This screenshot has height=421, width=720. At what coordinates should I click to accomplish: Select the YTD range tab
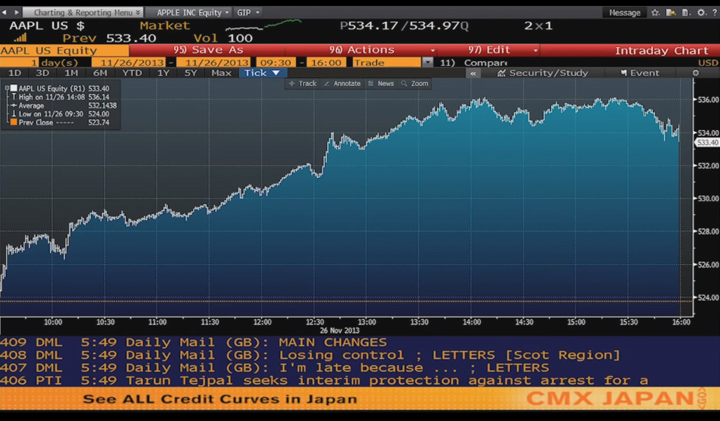click(x=132, y=73)
